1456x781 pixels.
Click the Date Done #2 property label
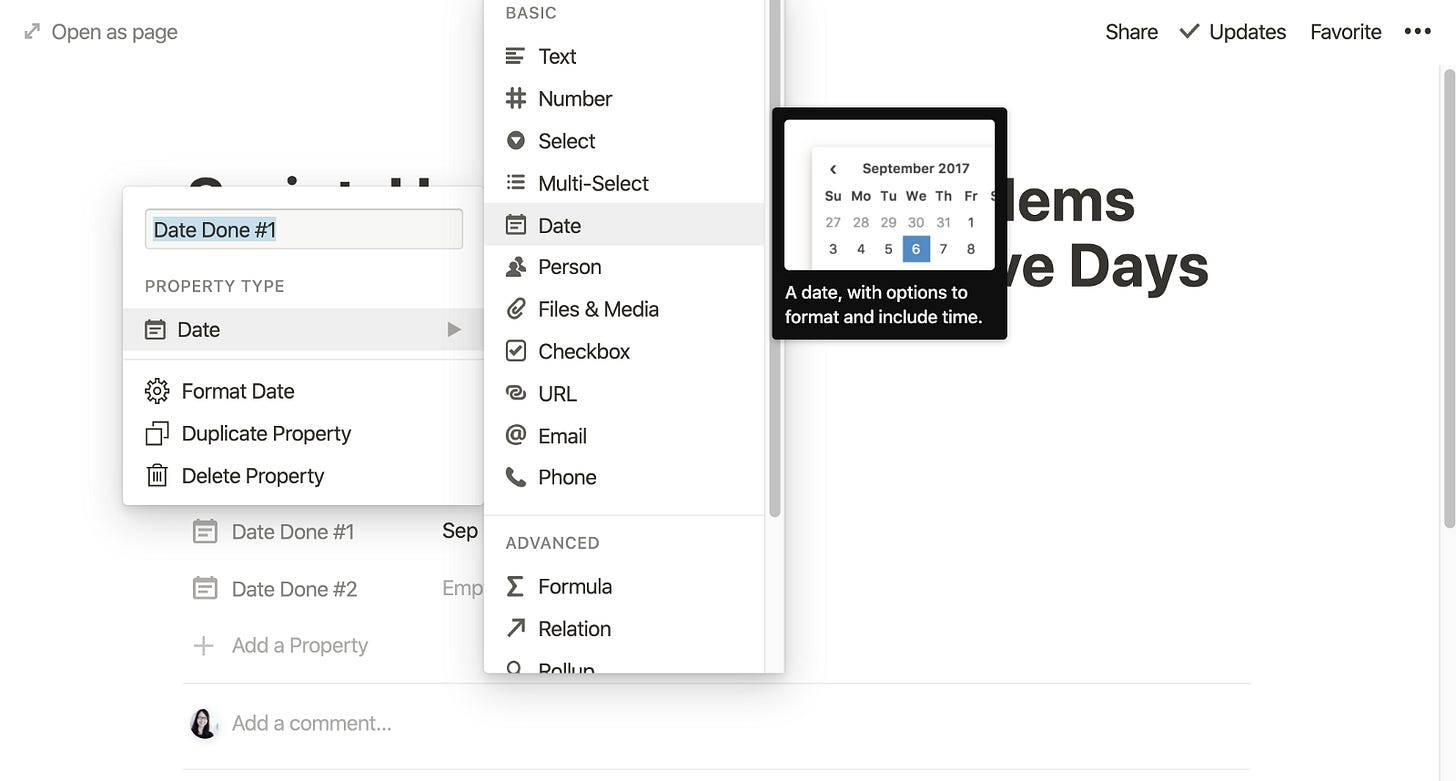[x=294, y=589]
